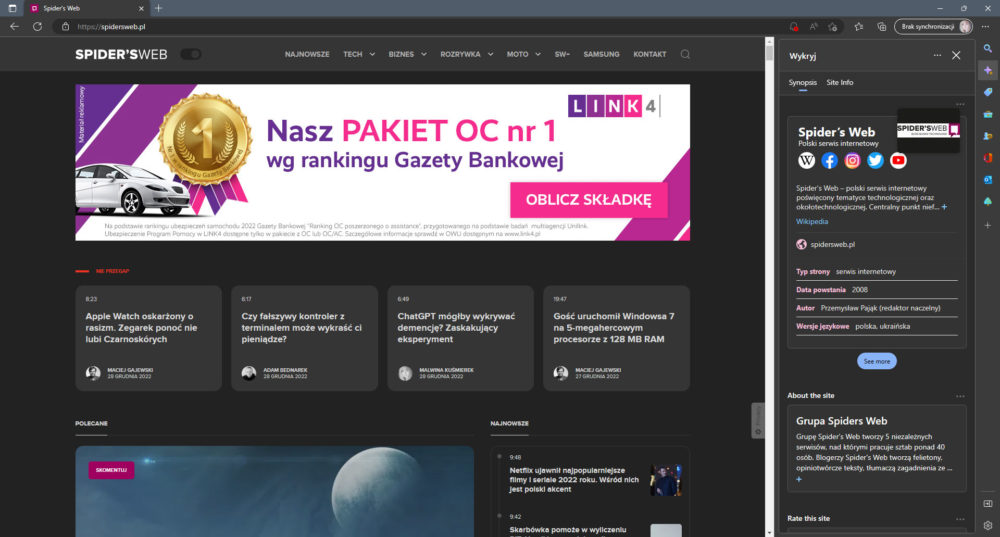Add this page to favorites

pos(833,27)
